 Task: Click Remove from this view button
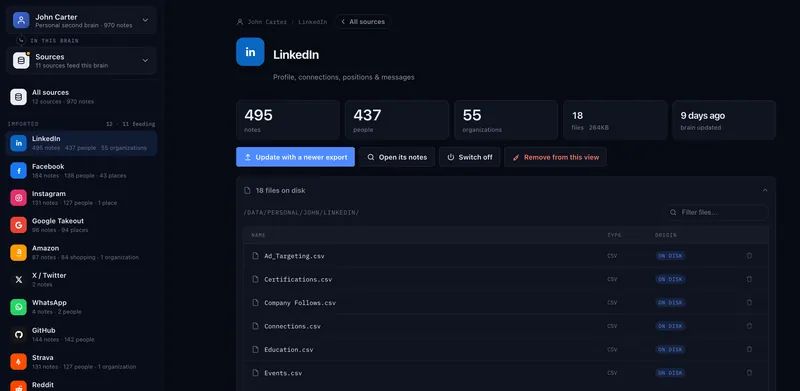point(556,157)
